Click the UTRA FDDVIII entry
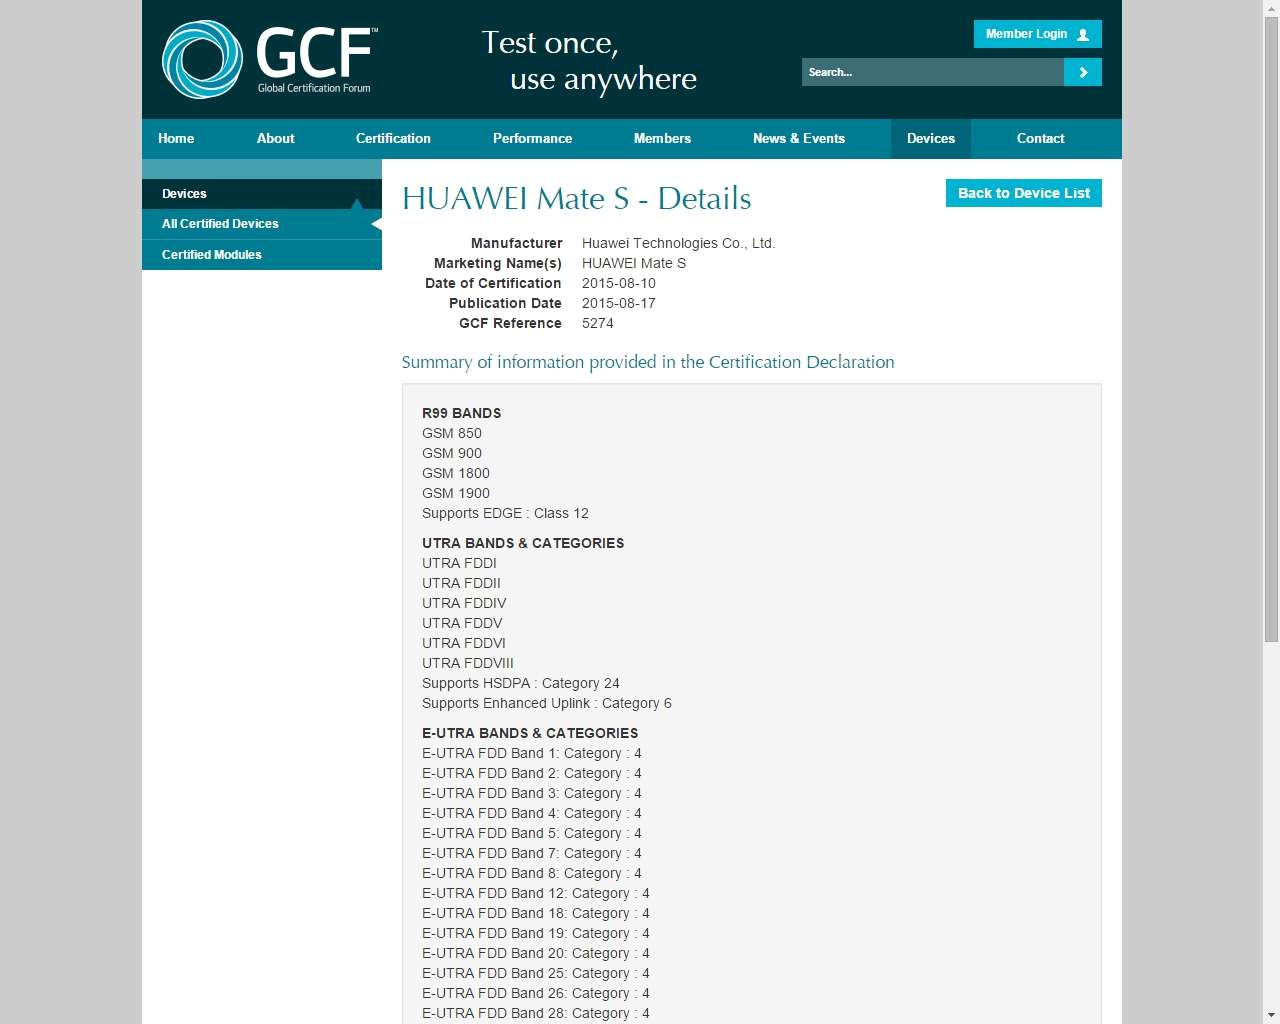Screen dimensions: 1280x1024 (468, 663)
